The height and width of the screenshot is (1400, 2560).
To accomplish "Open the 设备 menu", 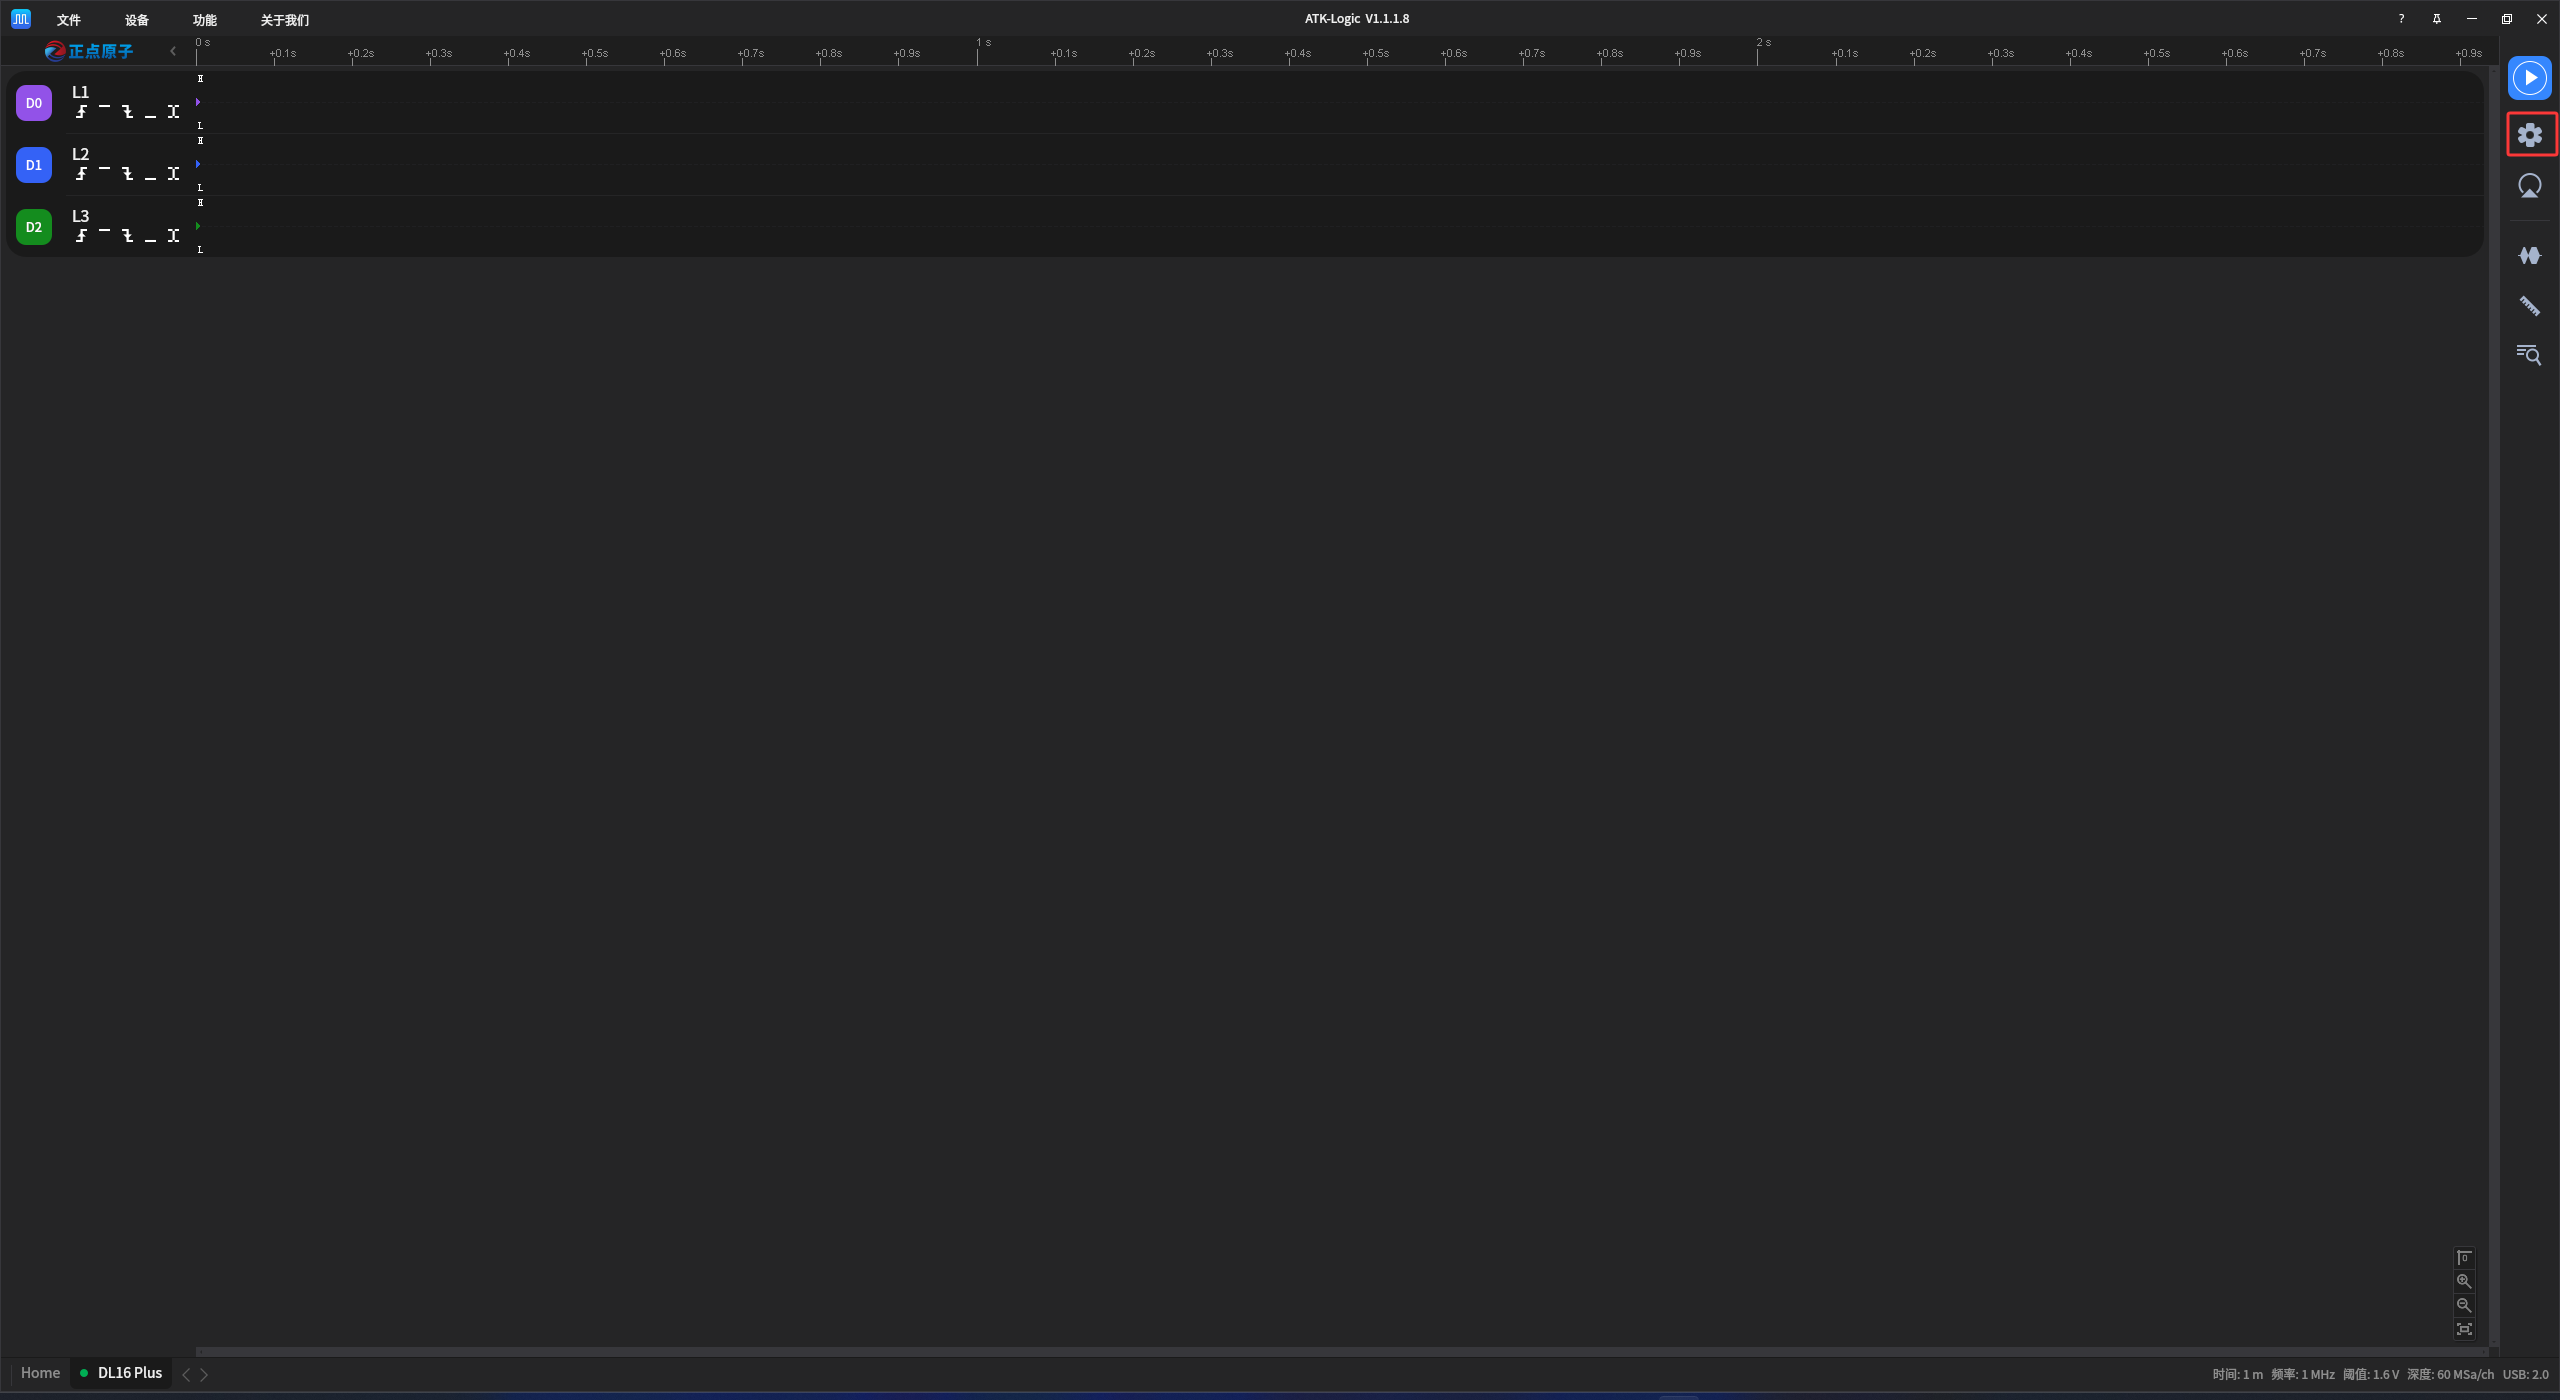I will pyautogui.click(x=137, y=20).
